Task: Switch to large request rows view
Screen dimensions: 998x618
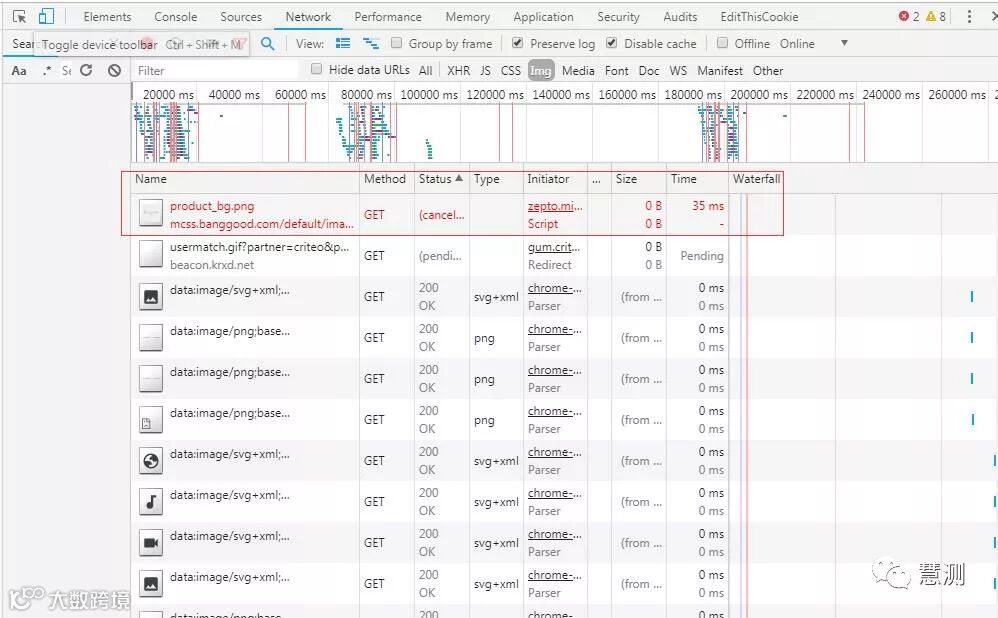Action: [343, 43]
